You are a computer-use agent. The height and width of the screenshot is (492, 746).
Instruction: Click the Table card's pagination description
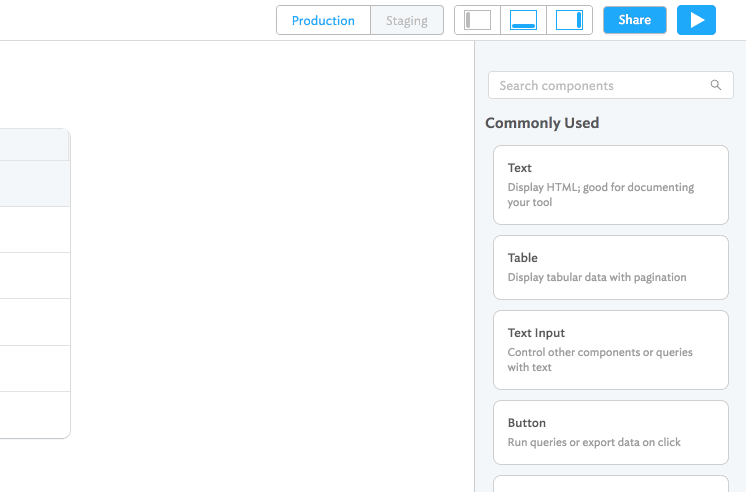[597, 277]
